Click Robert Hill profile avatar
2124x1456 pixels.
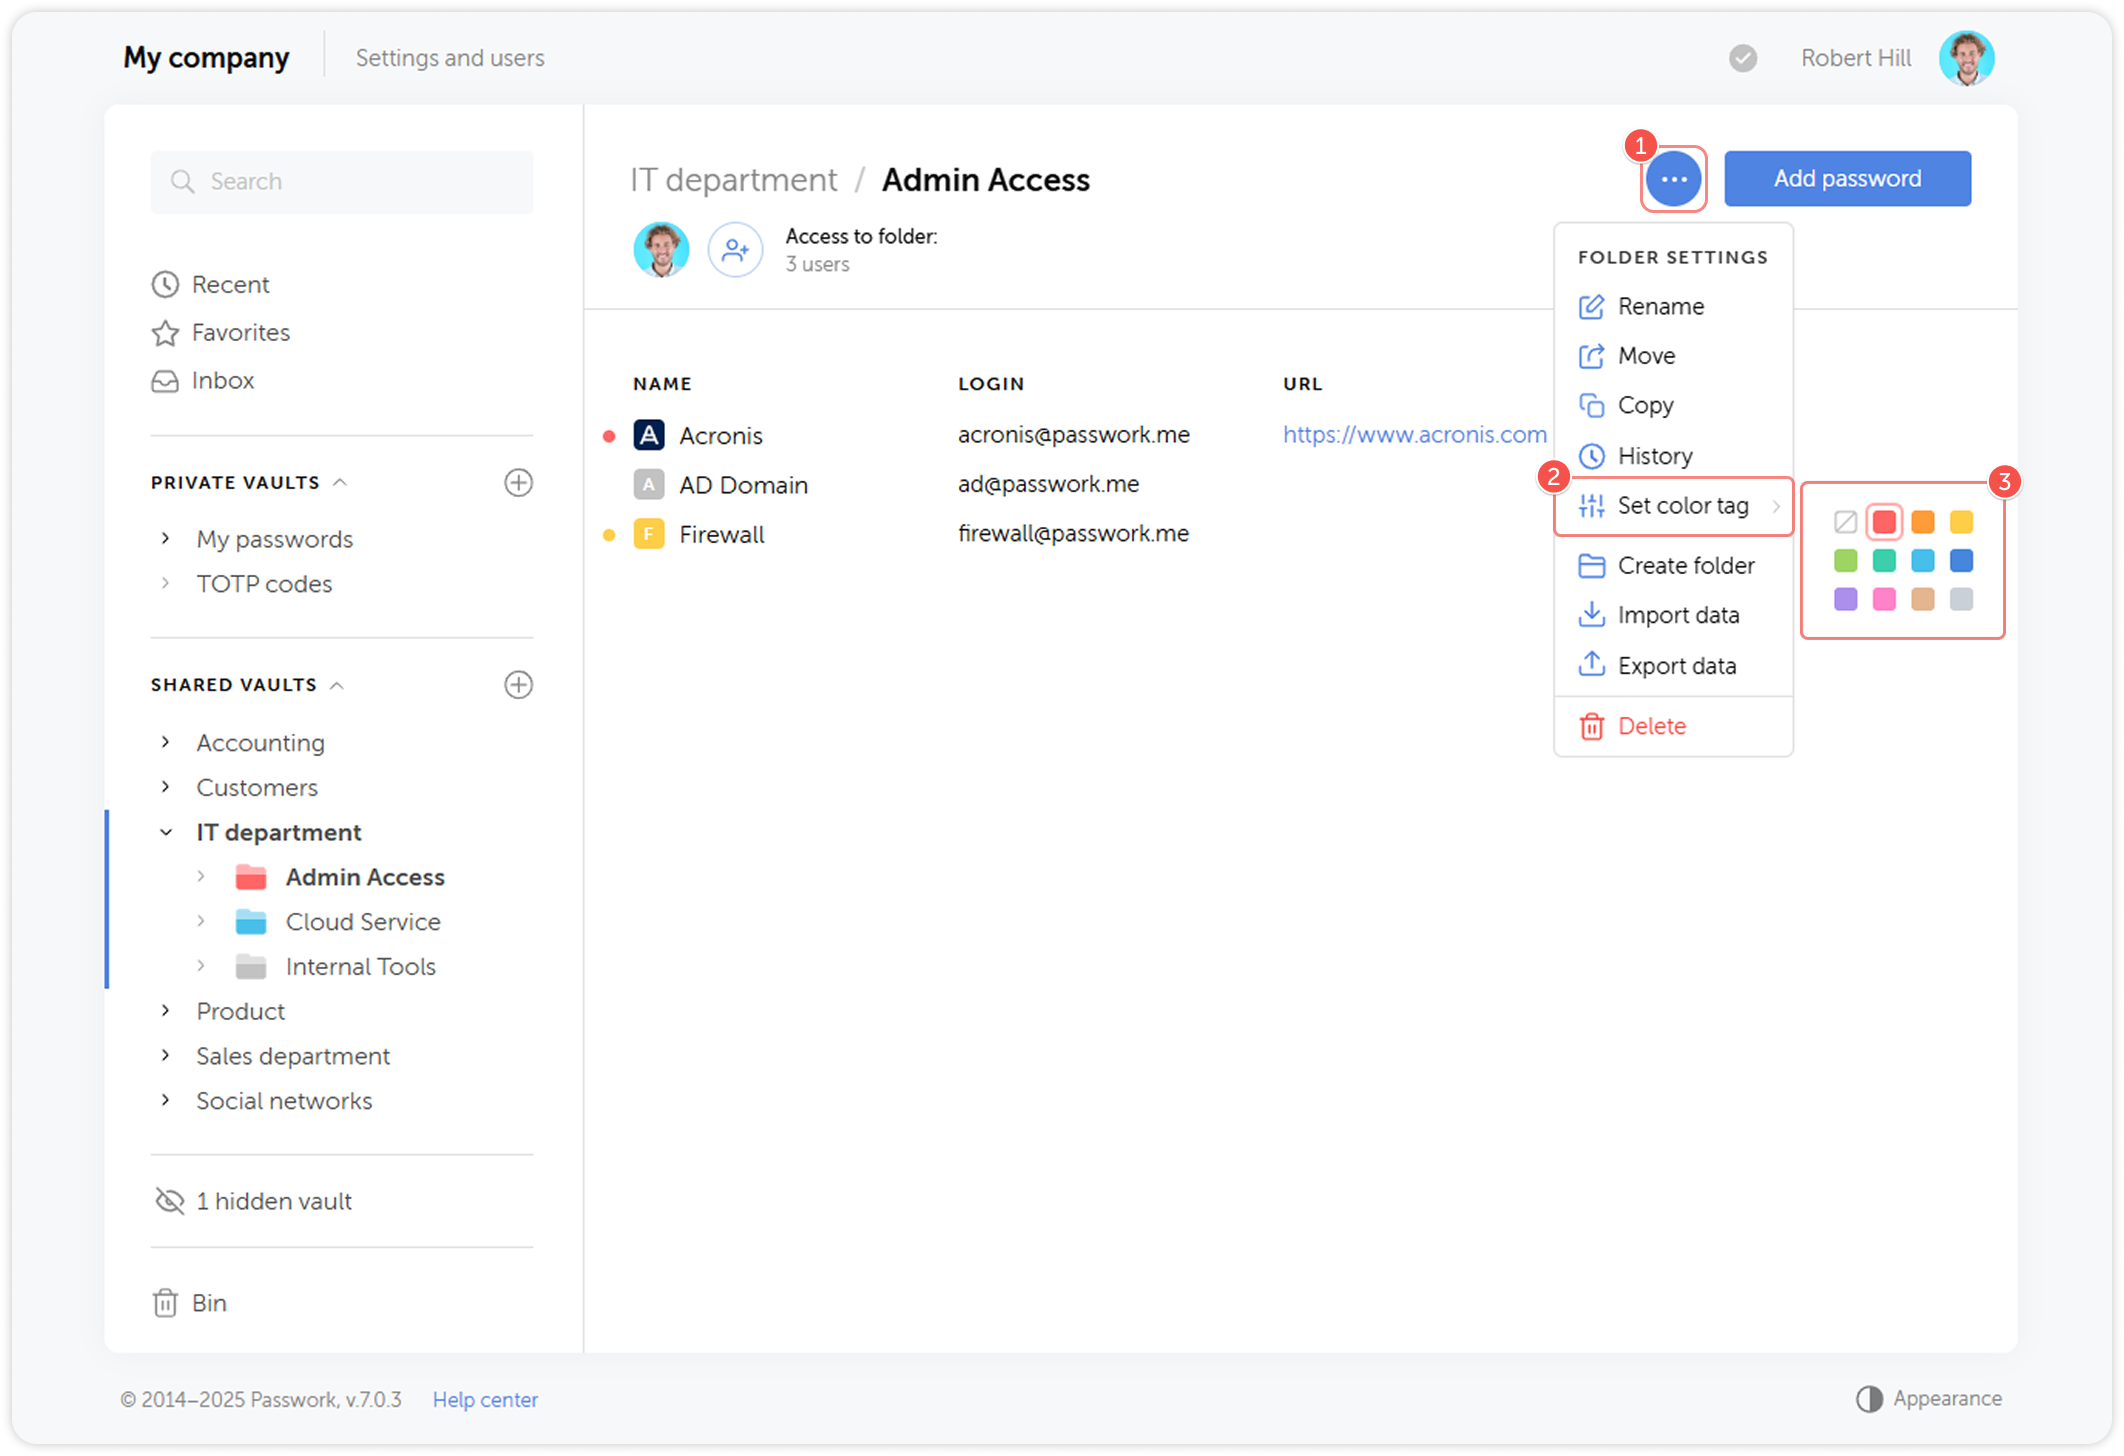1966,58
